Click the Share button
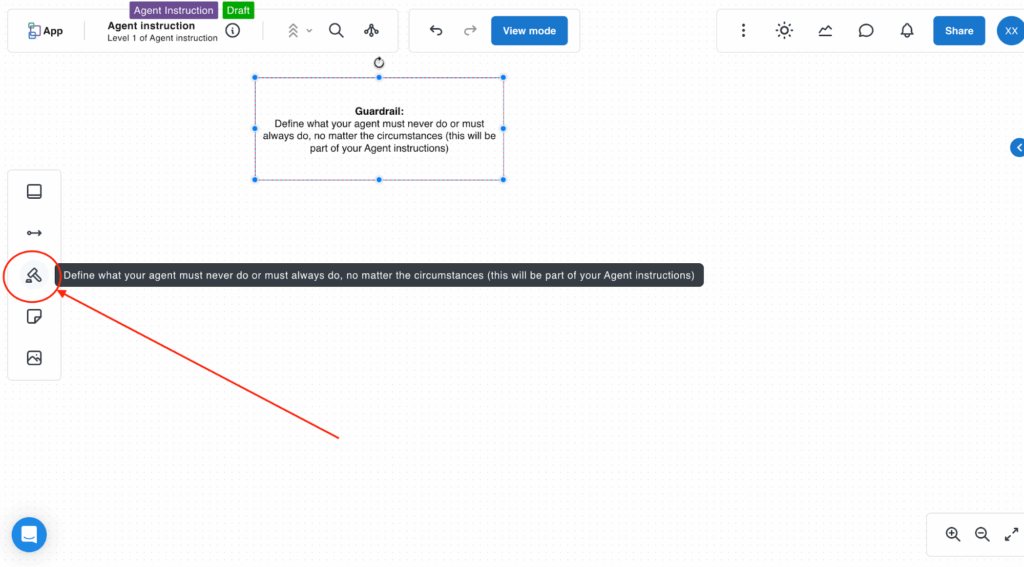Screen dimensions: 1024x567 pos(959,31)
